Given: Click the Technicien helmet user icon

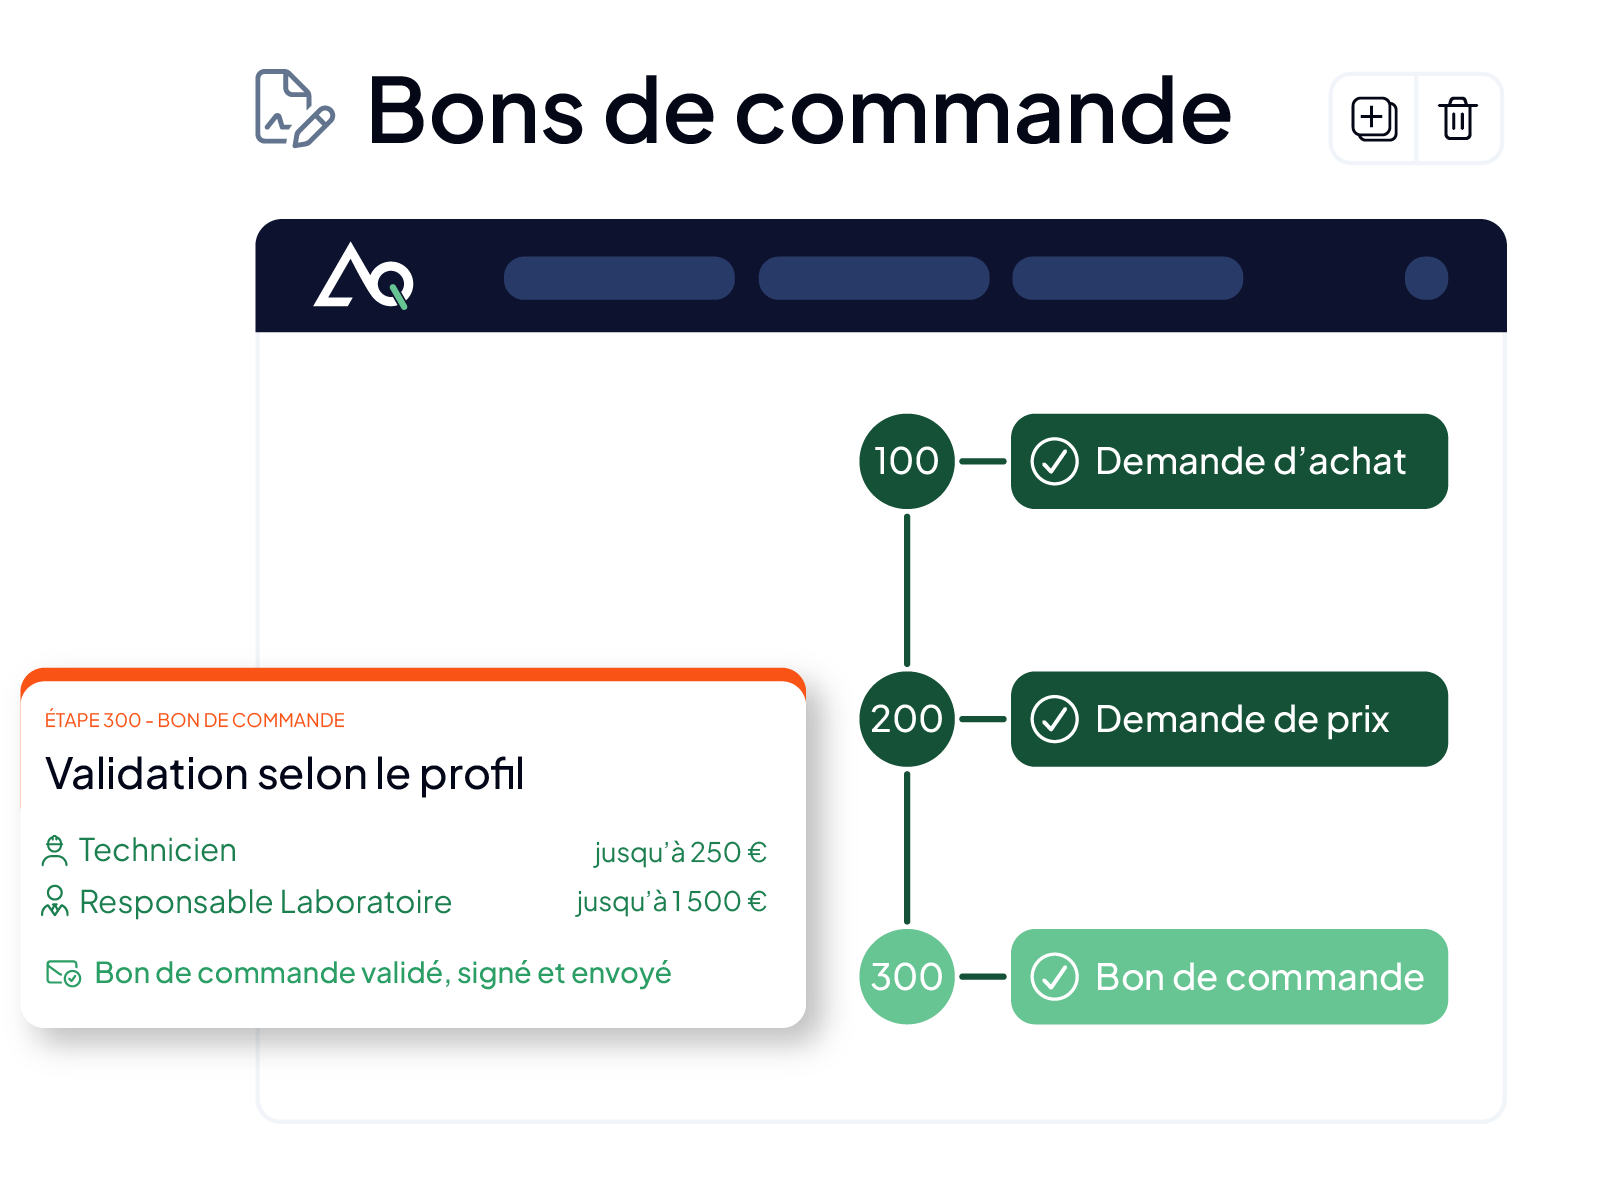Looking at the screenshot, I should [x=55, y=851].
